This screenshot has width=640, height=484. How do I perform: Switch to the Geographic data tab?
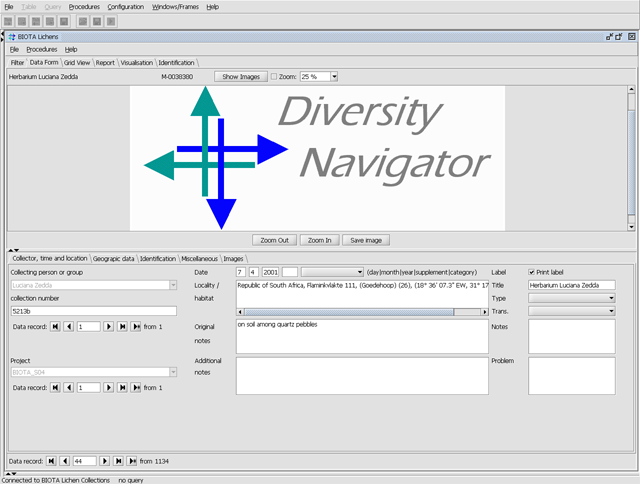coord(113,259)
